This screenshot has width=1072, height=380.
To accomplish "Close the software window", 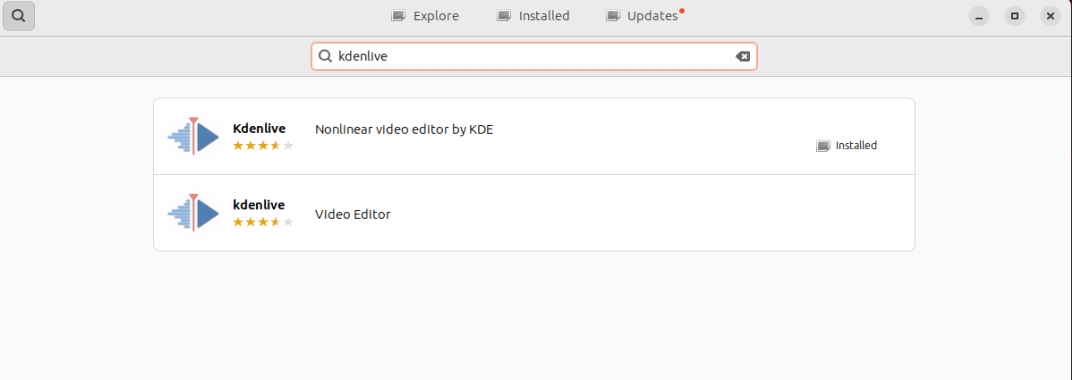I will pos(1050,16).
